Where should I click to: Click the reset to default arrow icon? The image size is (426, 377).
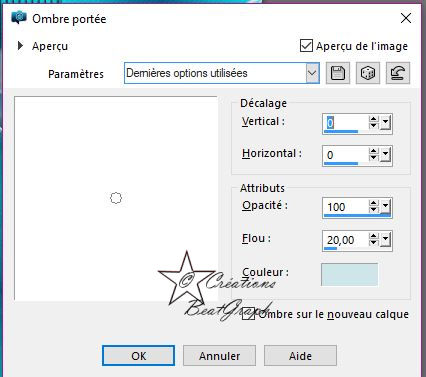[398, 73]
